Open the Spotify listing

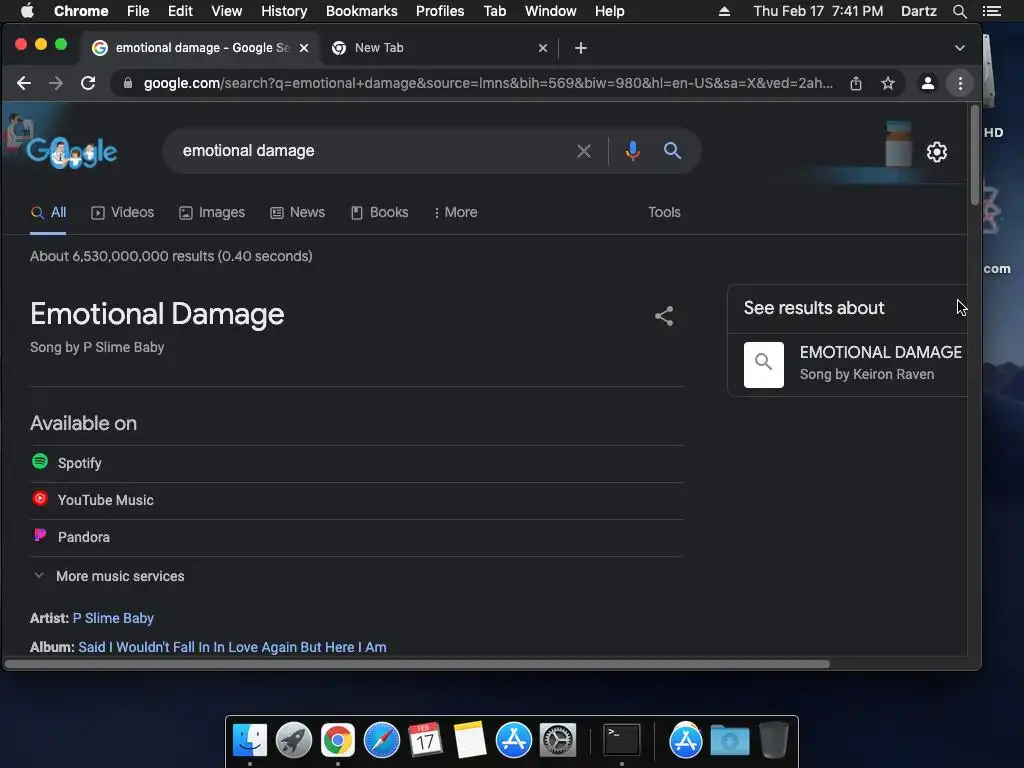pos(357,464)
